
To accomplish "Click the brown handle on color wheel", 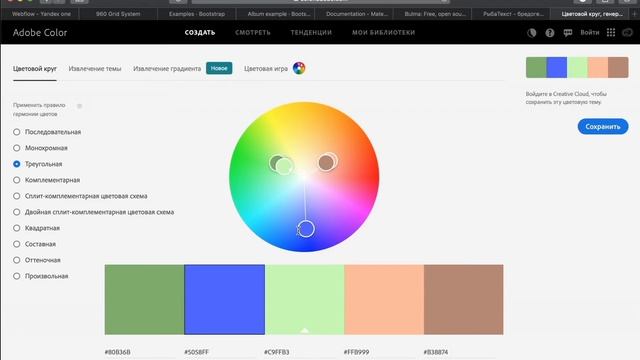I will tap(326, 162).
